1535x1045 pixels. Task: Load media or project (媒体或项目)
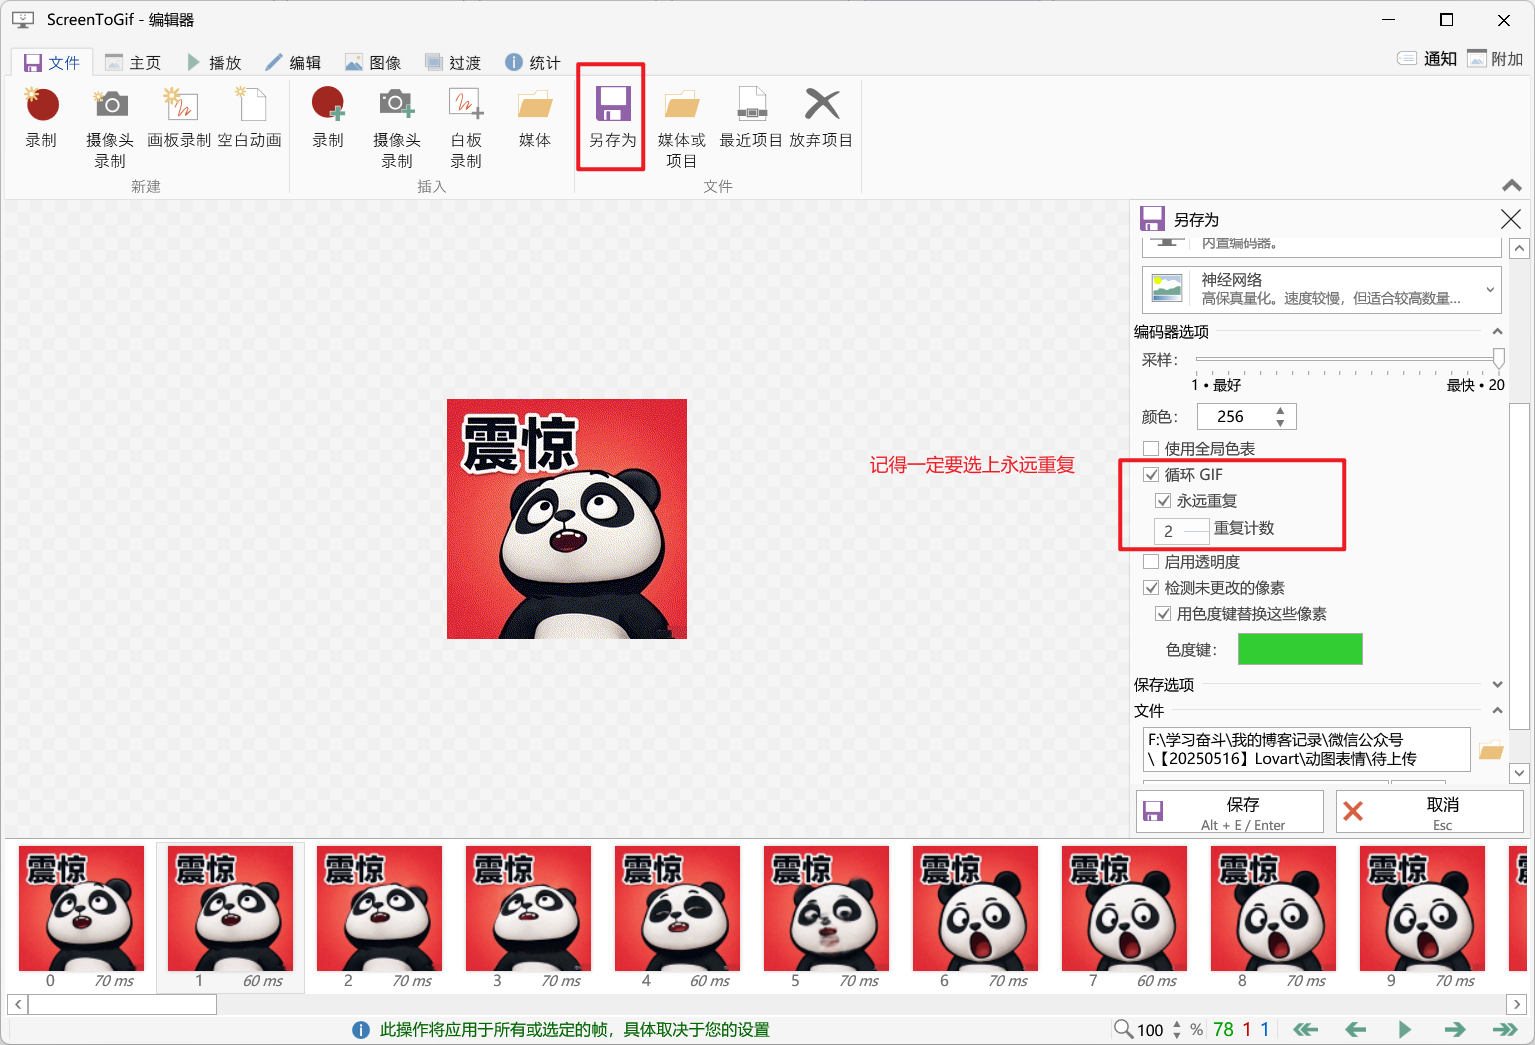pos(681,128)
